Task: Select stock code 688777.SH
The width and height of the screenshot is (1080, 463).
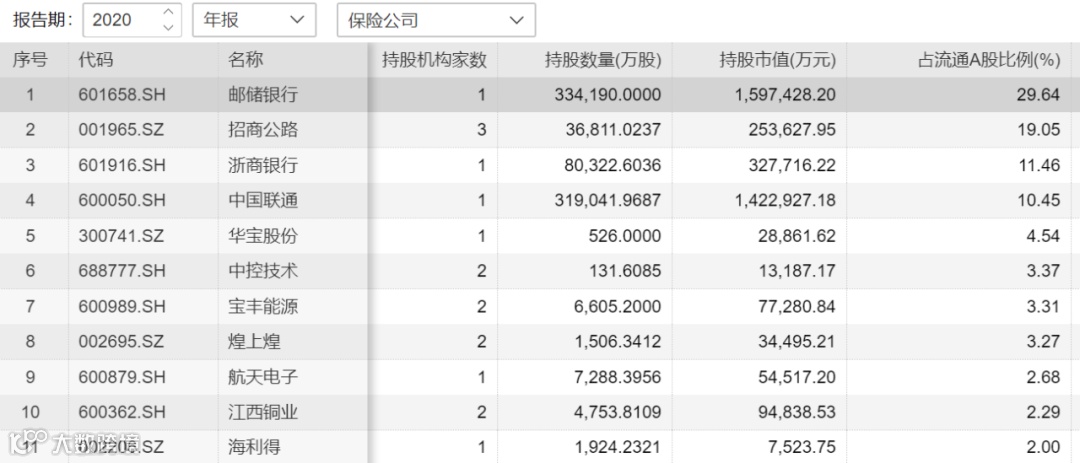Action: point(122,271)
